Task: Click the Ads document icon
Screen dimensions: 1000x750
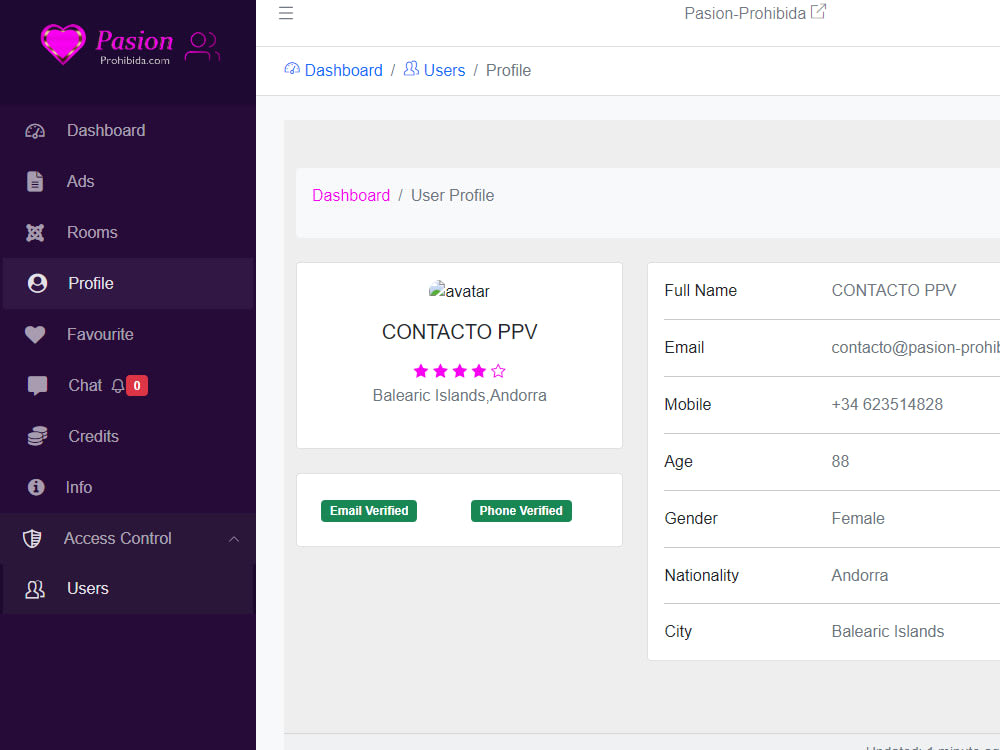Action: [35, 182]
